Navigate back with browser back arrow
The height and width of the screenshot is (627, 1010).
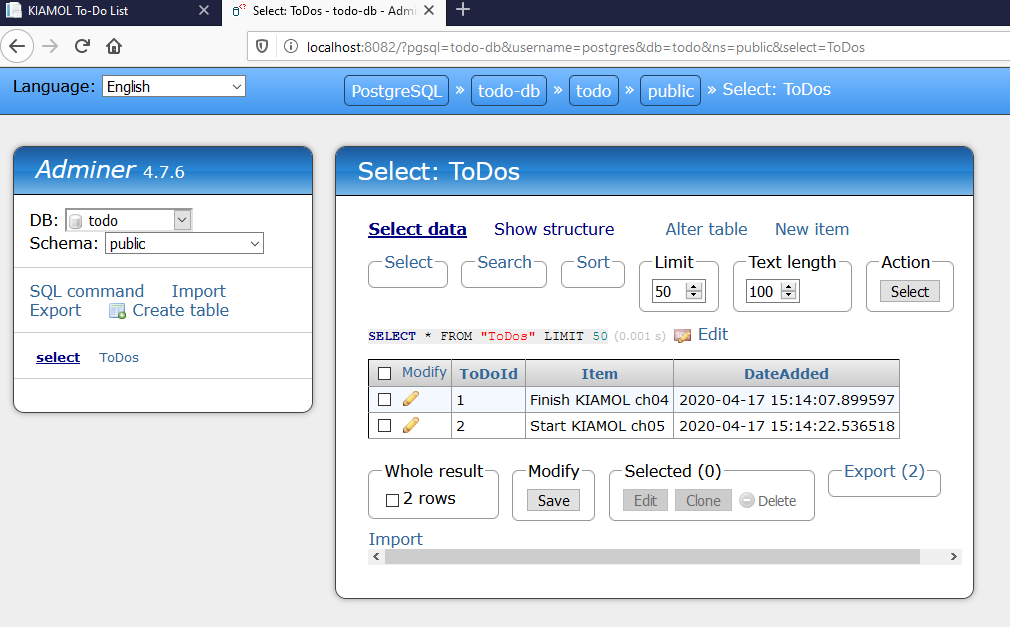click(19, 46)
